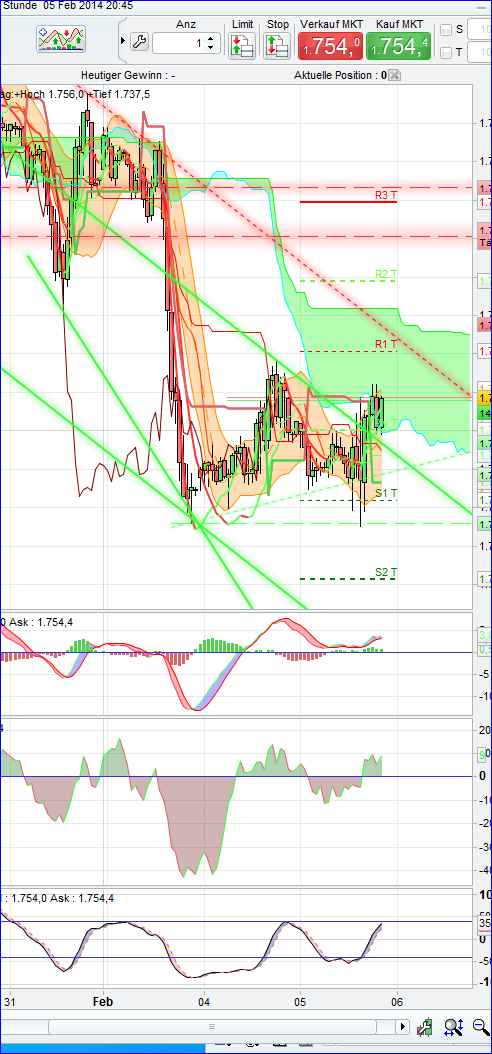Click the yellow current price tag on axis

pyautogui.click(x=485, y=398)
